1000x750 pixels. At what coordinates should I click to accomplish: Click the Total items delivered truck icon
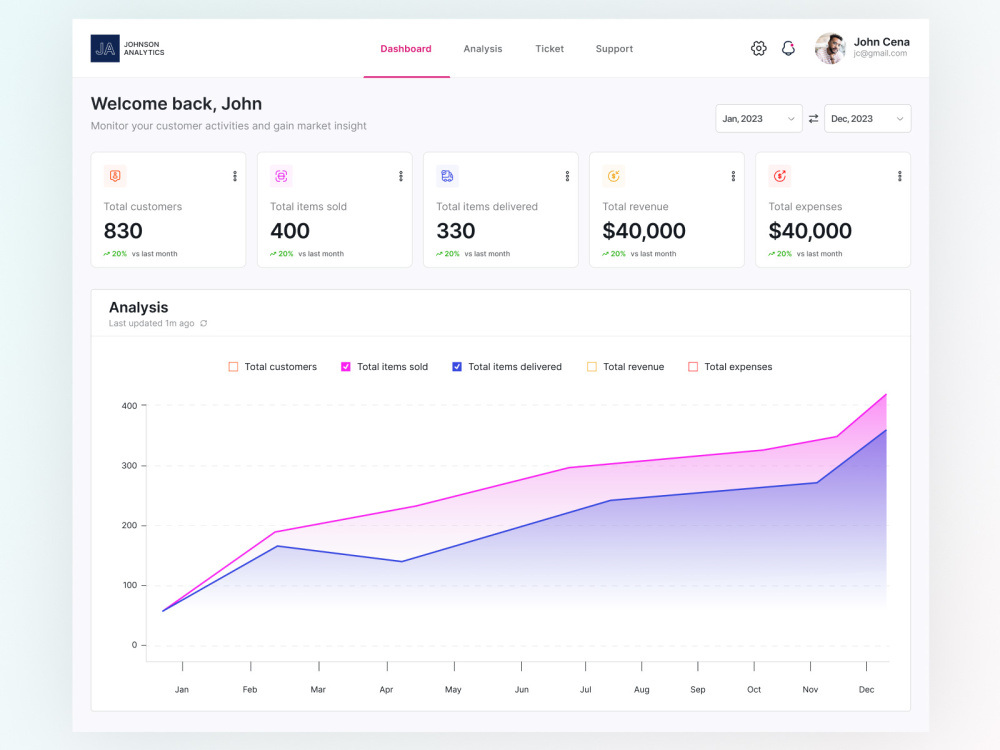click(447, 176)
